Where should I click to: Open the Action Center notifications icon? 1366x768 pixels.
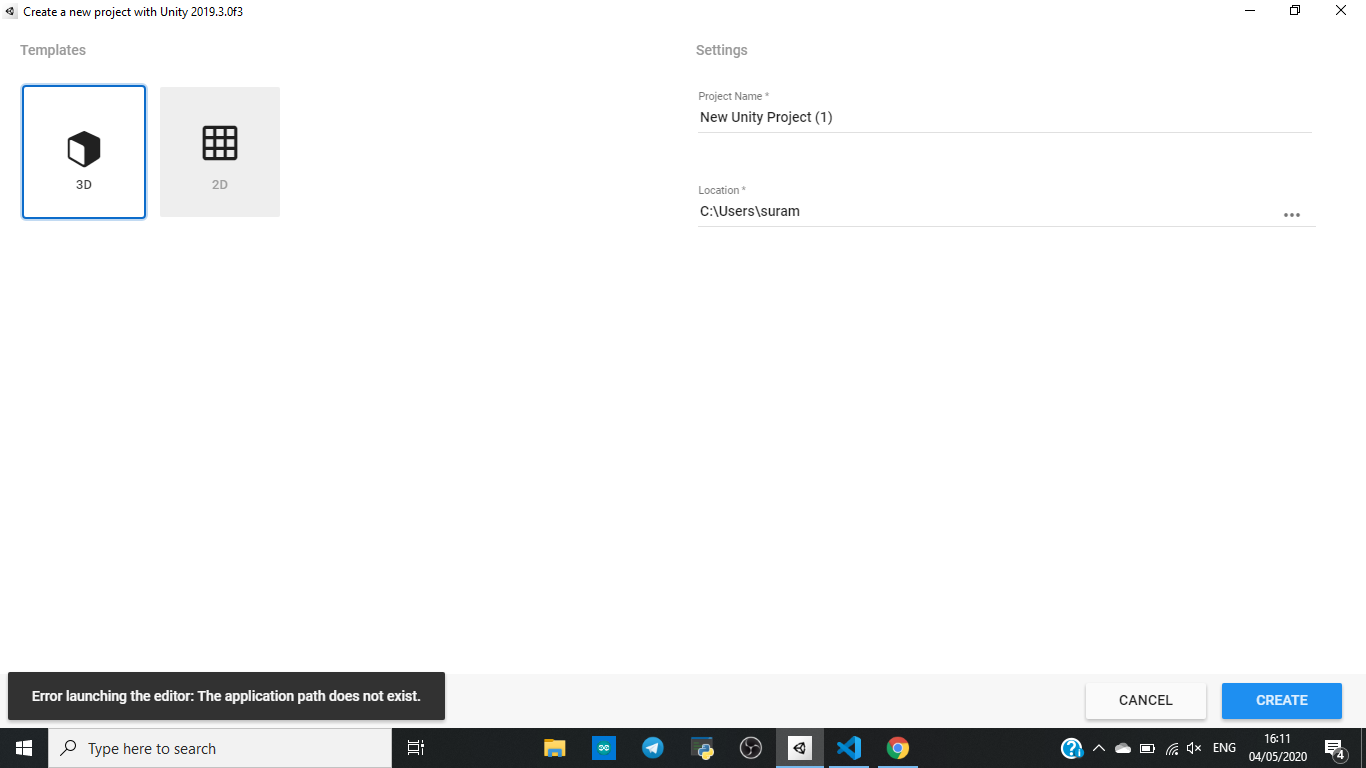pos(1335,748)
